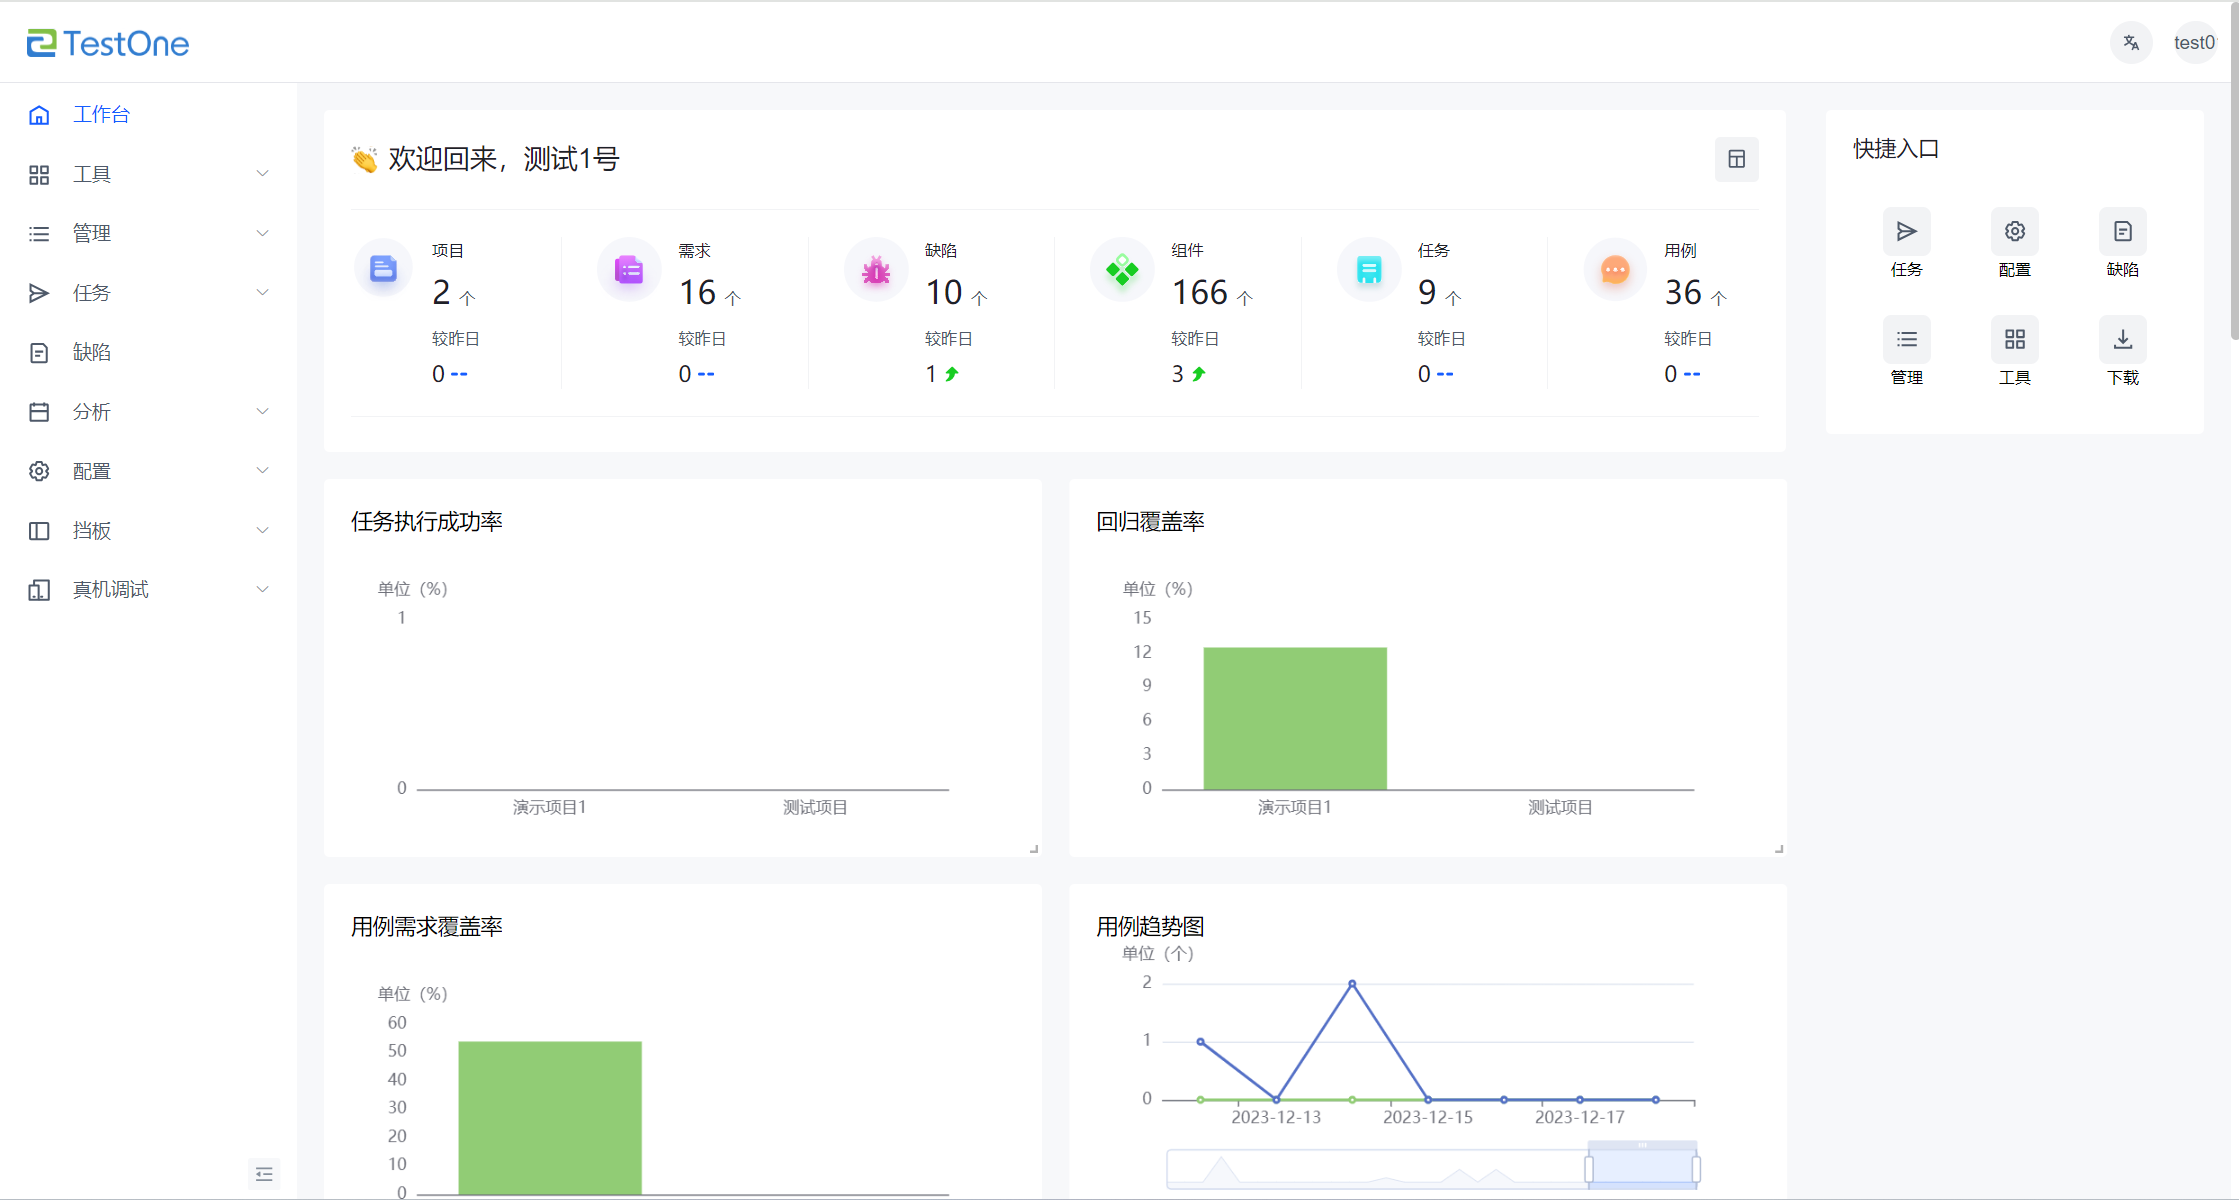This screenshot has height=1200, width=2239.
Task: Open 缺陷 page from the sidebar
Action: coord(92,352)
